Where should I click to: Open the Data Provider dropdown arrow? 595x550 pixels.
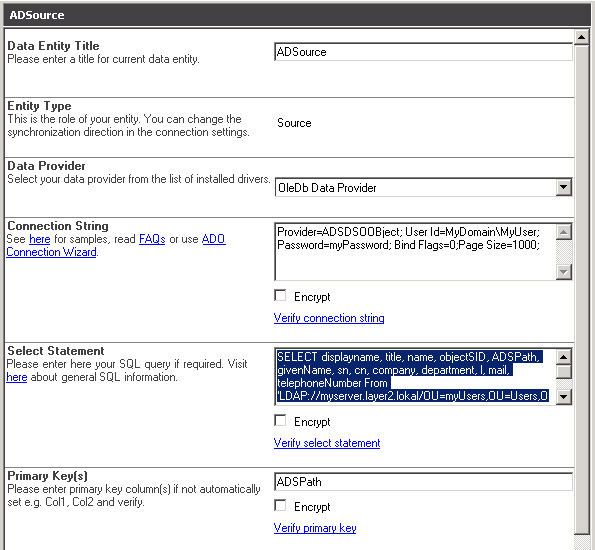pos(564,187)
